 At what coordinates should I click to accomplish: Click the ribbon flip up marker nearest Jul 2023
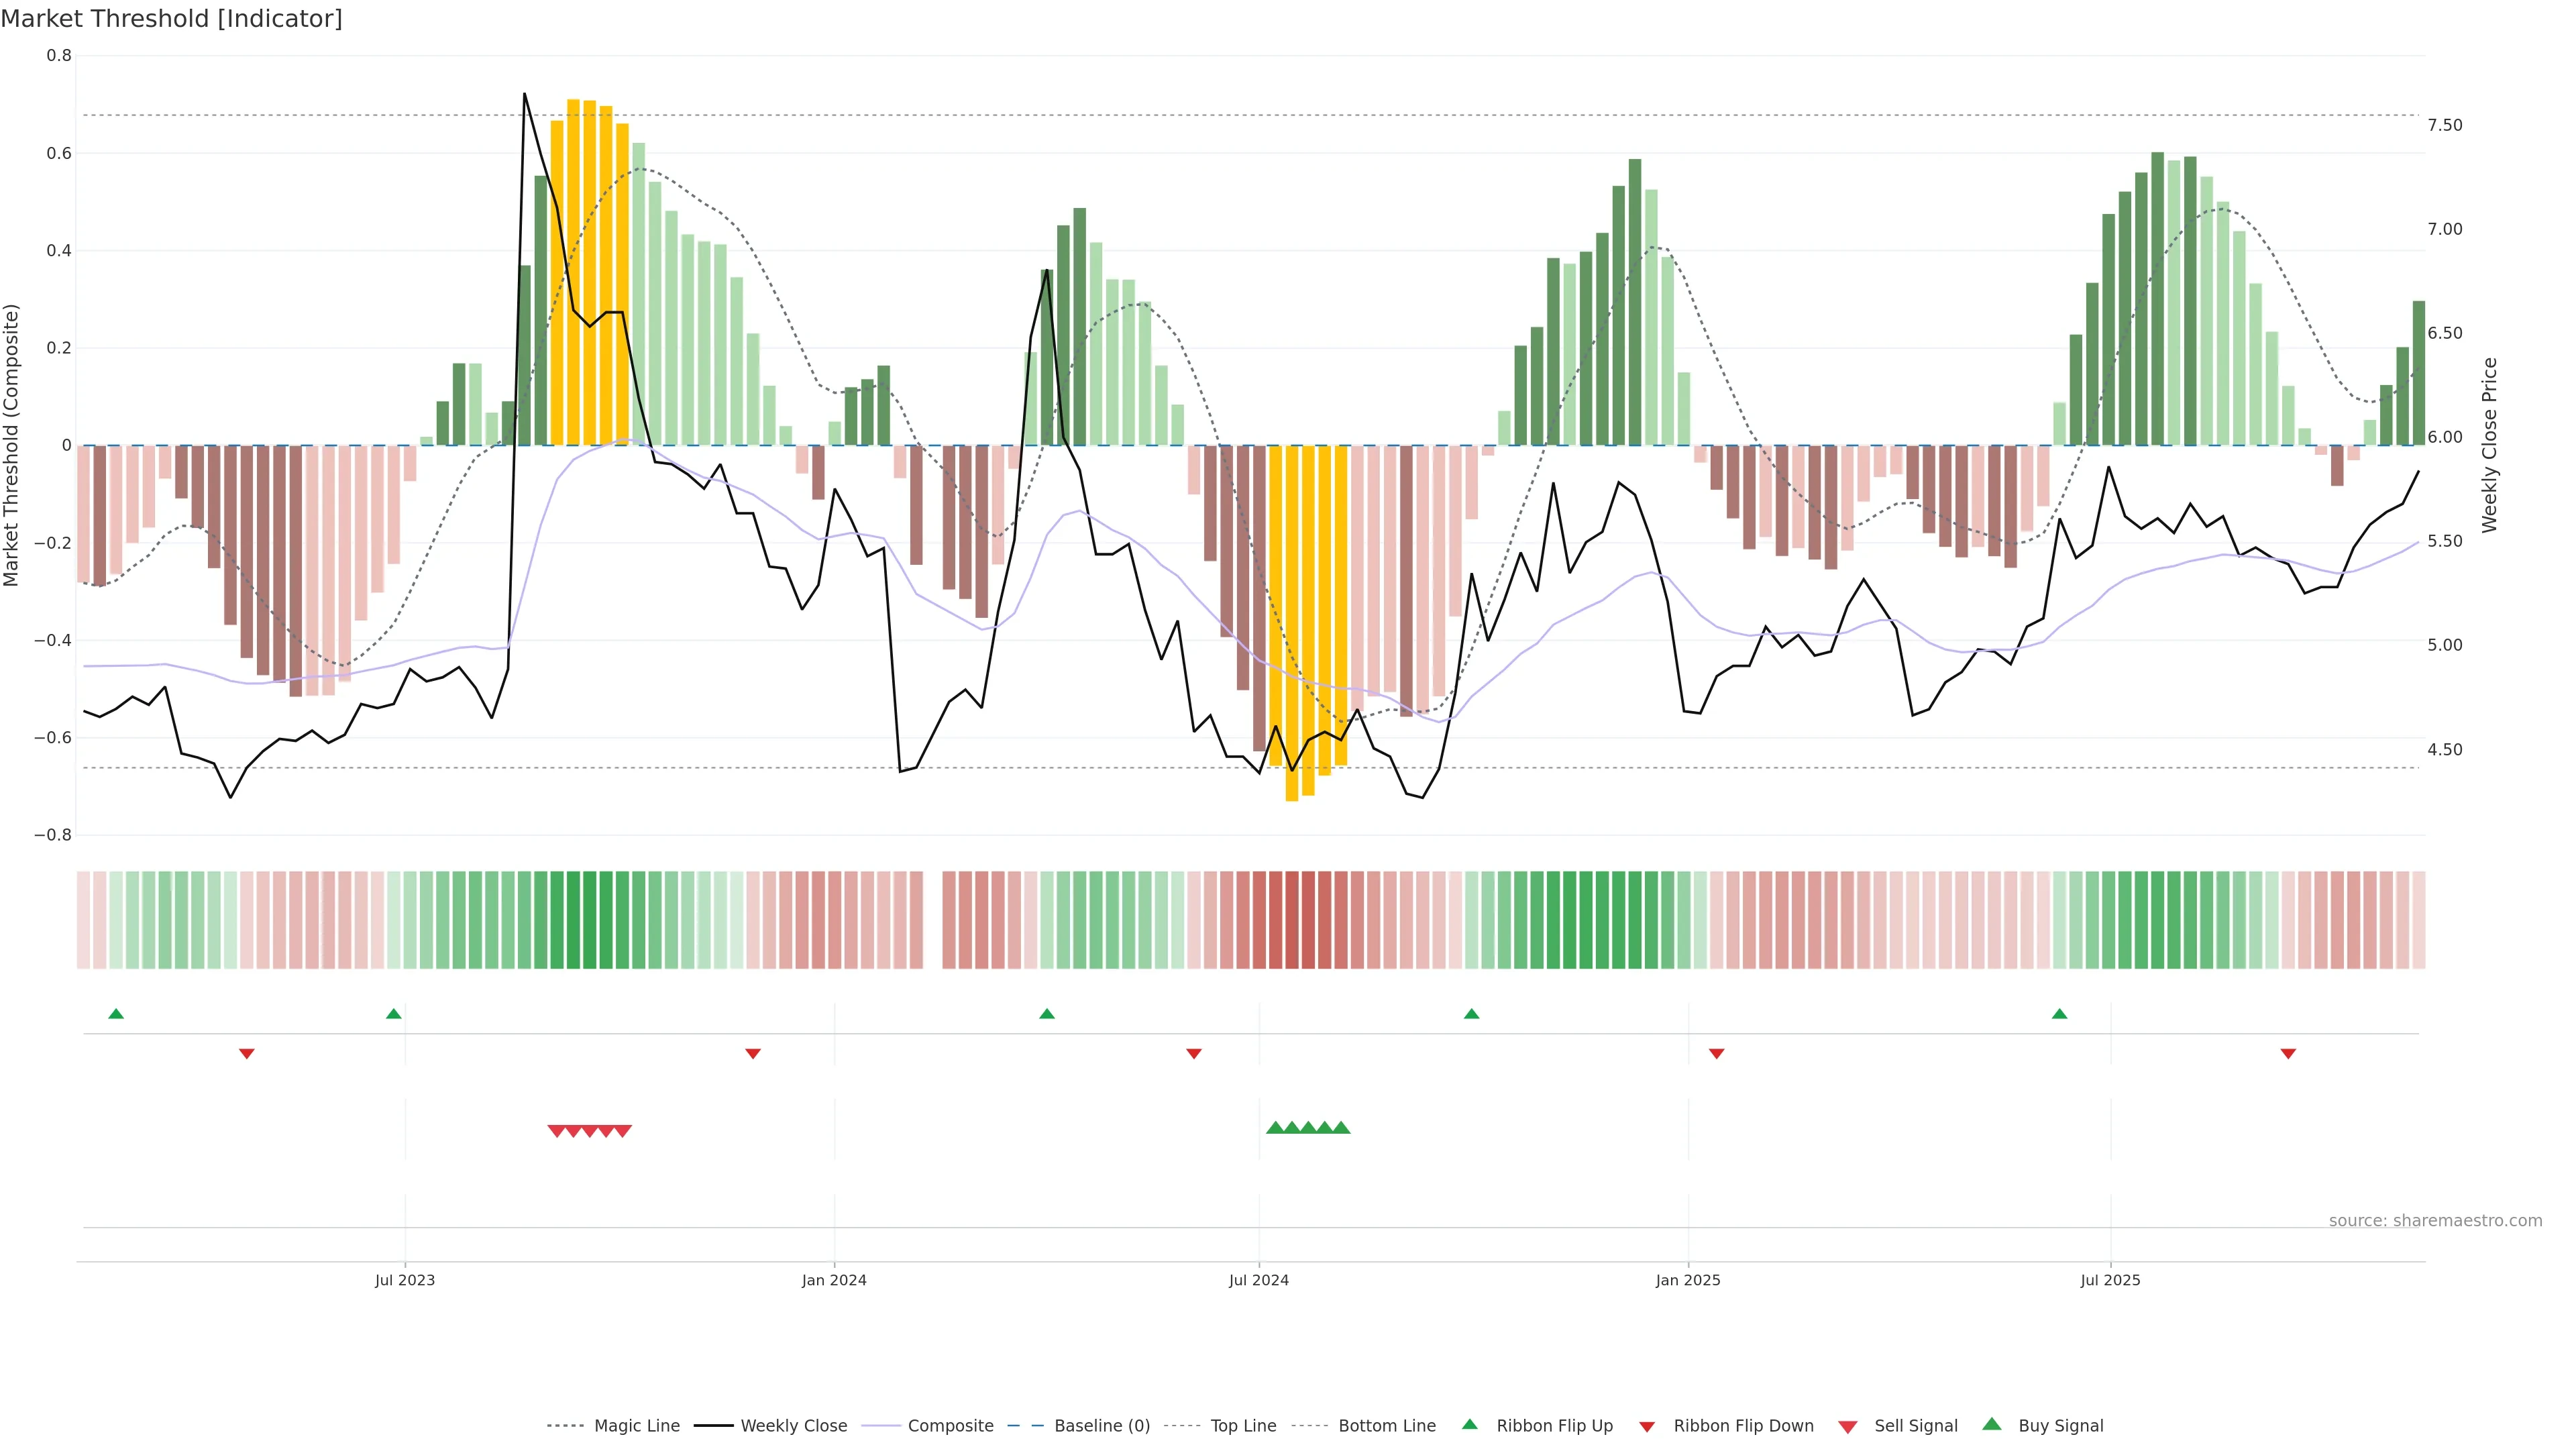pos(394,1014)
